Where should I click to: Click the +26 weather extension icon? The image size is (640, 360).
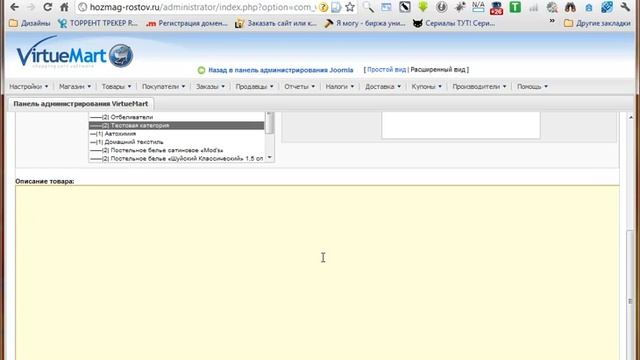coord(496,7)
